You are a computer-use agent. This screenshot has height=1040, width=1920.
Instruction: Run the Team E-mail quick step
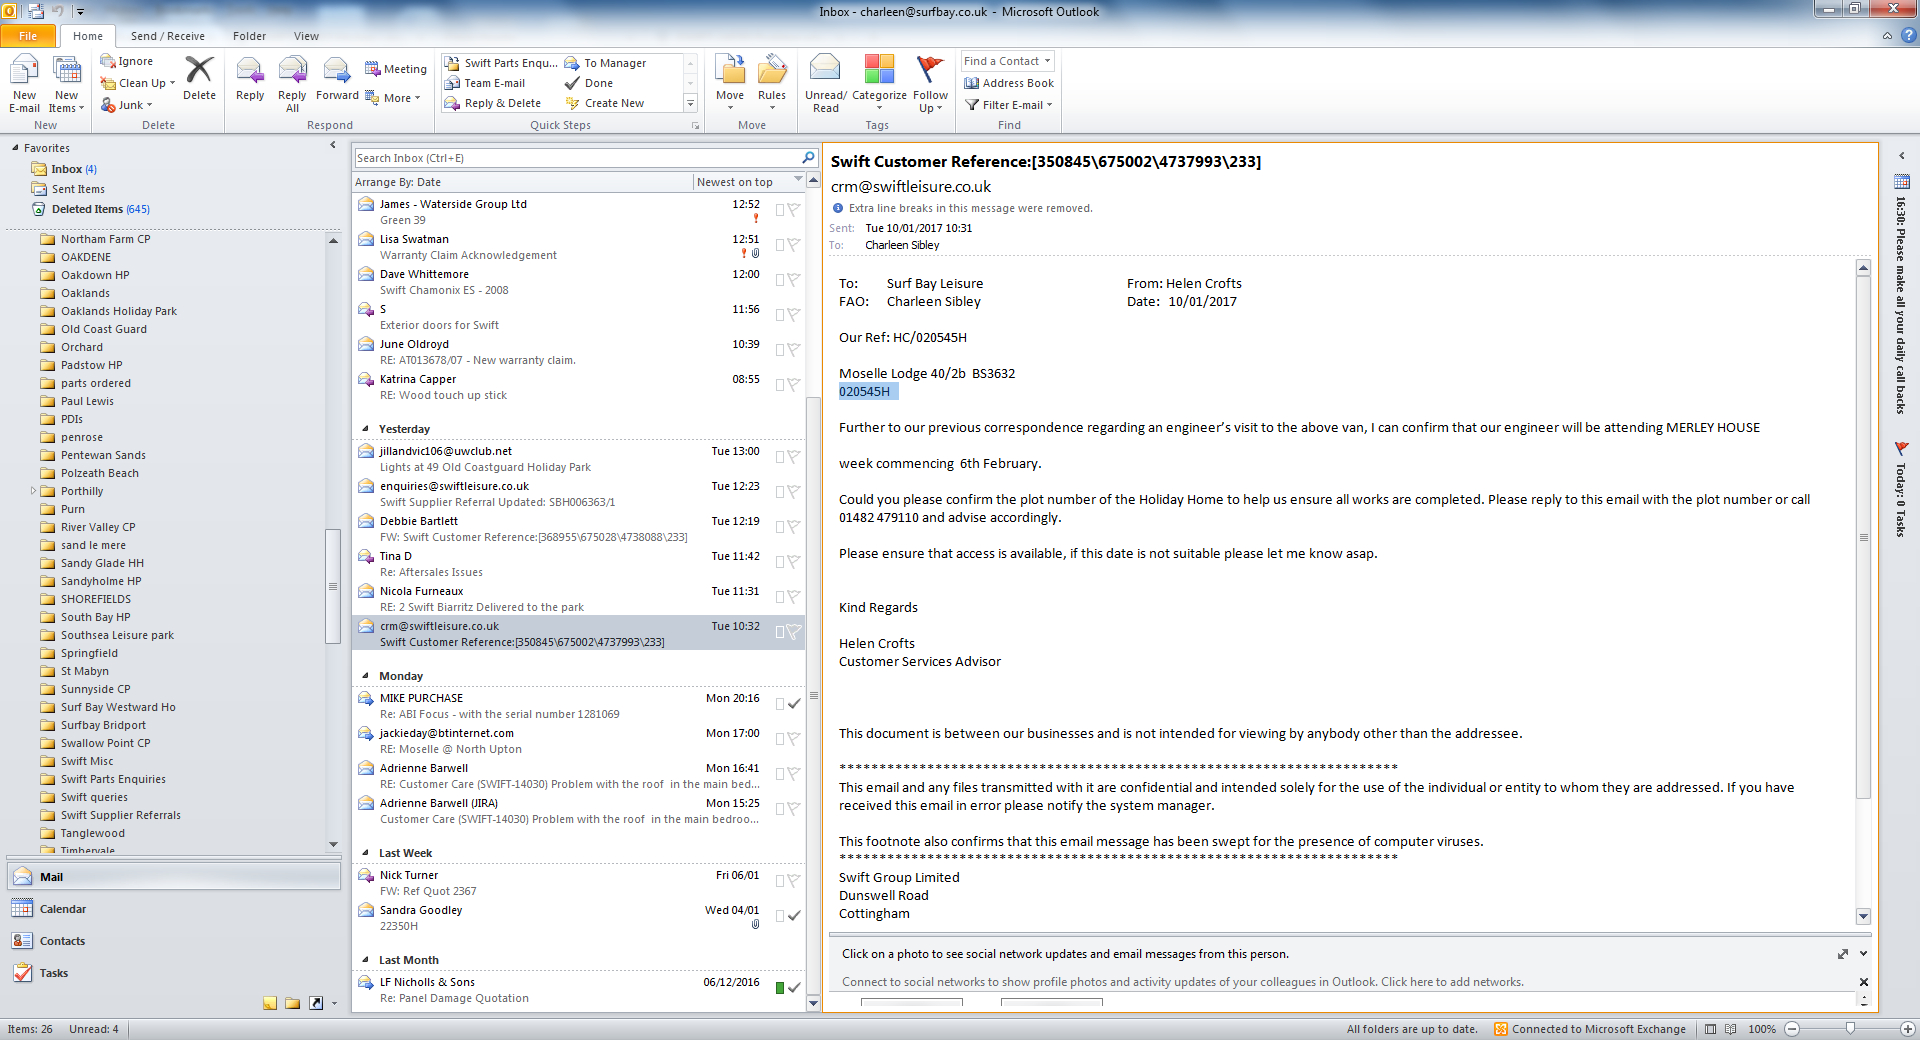click(485, 83)
